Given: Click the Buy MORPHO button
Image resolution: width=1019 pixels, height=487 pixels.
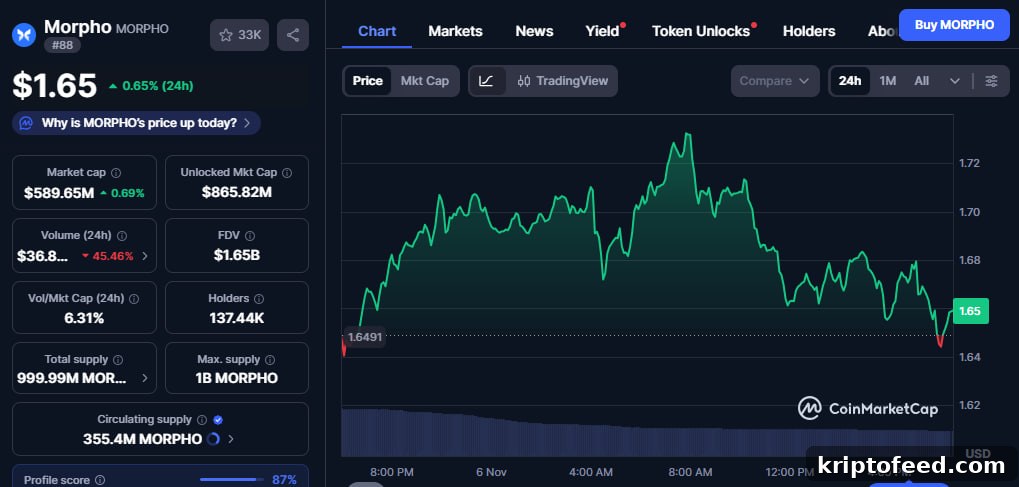Looking at the screenshot, I should (954, 25).
